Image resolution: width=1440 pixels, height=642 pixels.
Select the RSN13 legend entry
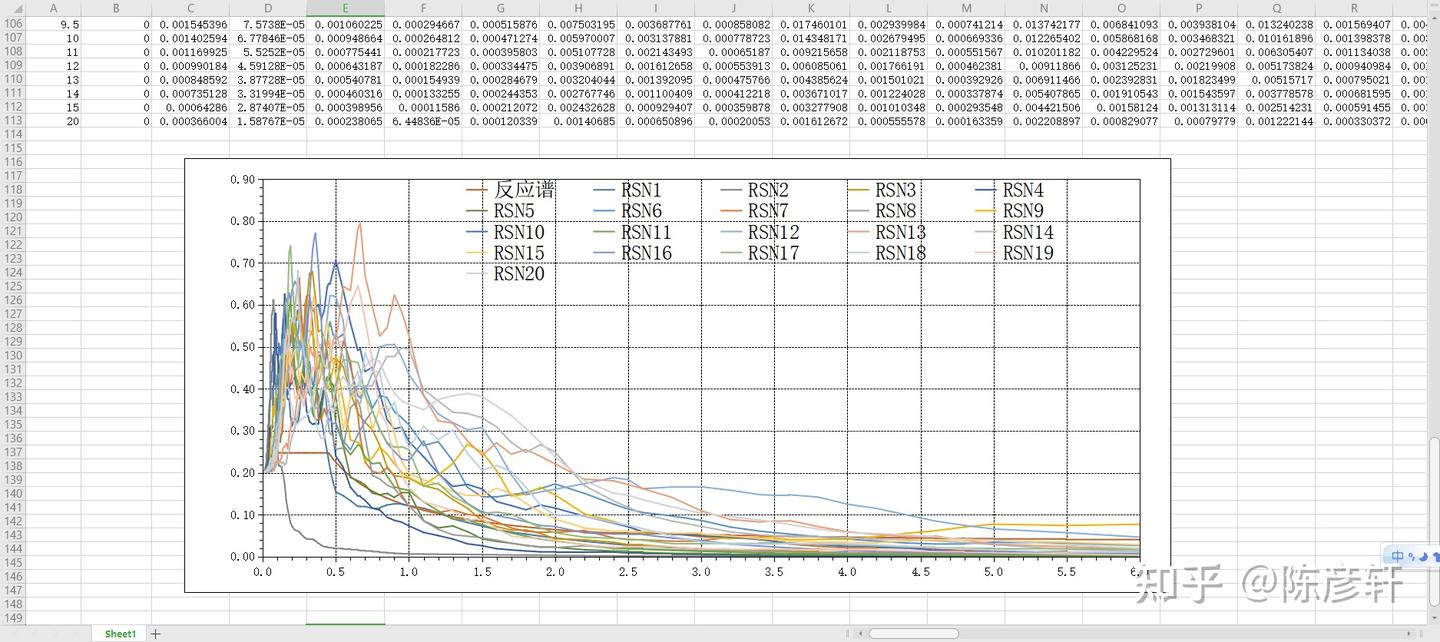(899, 231)
